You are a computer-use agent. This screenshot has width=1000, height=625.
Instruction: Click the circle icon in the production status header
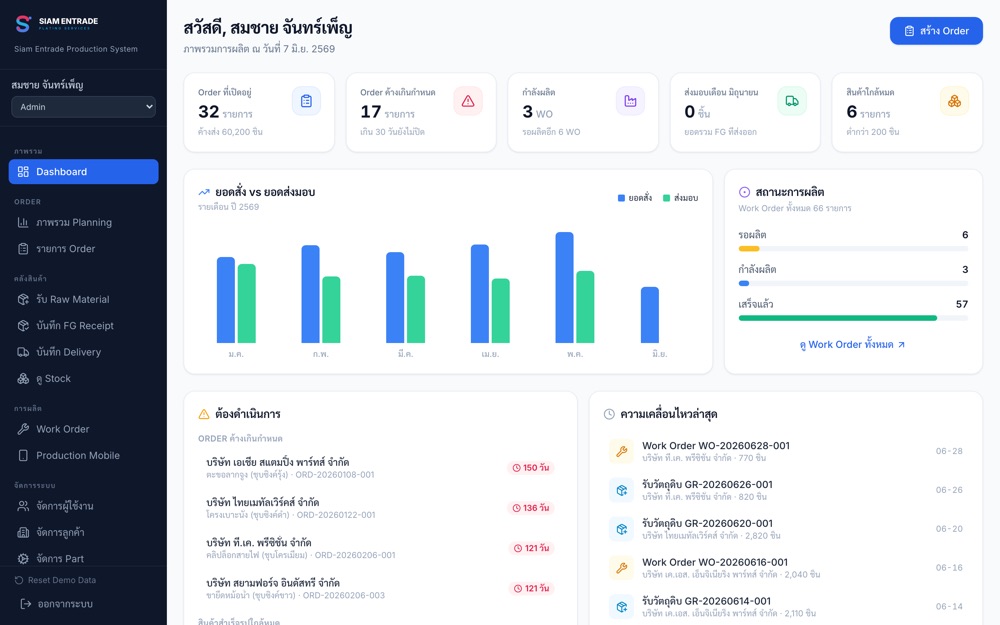pos(744,192)
